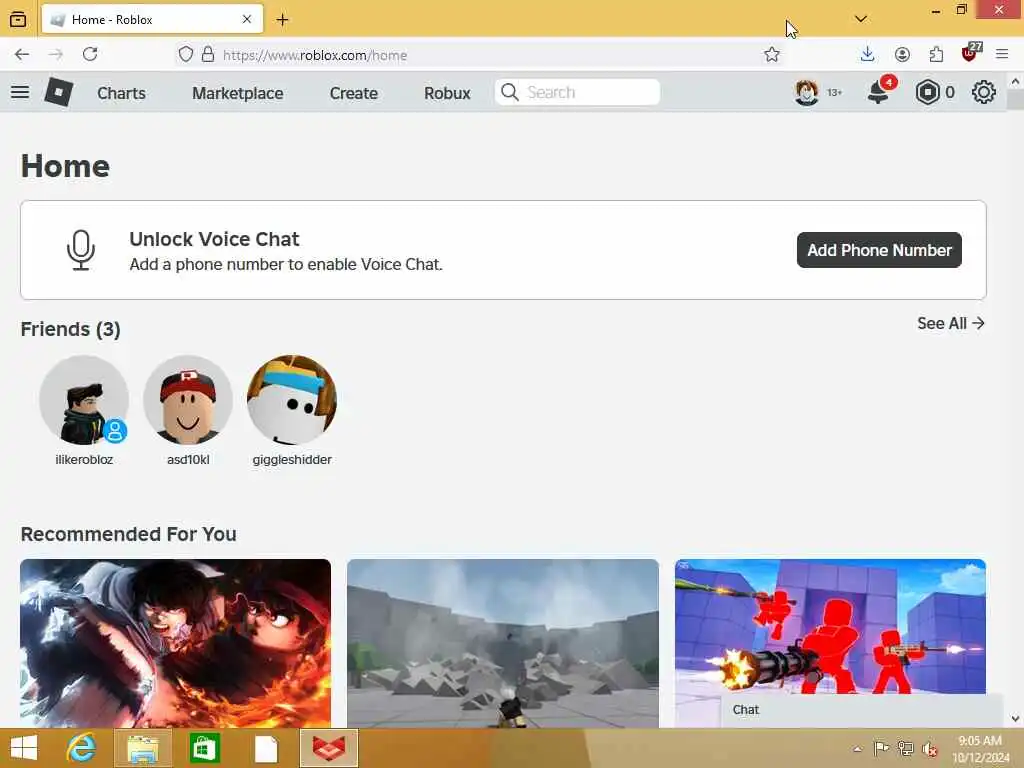Open the uBlock Origin extension icon
1024x768 pixels.
(970, 53)
